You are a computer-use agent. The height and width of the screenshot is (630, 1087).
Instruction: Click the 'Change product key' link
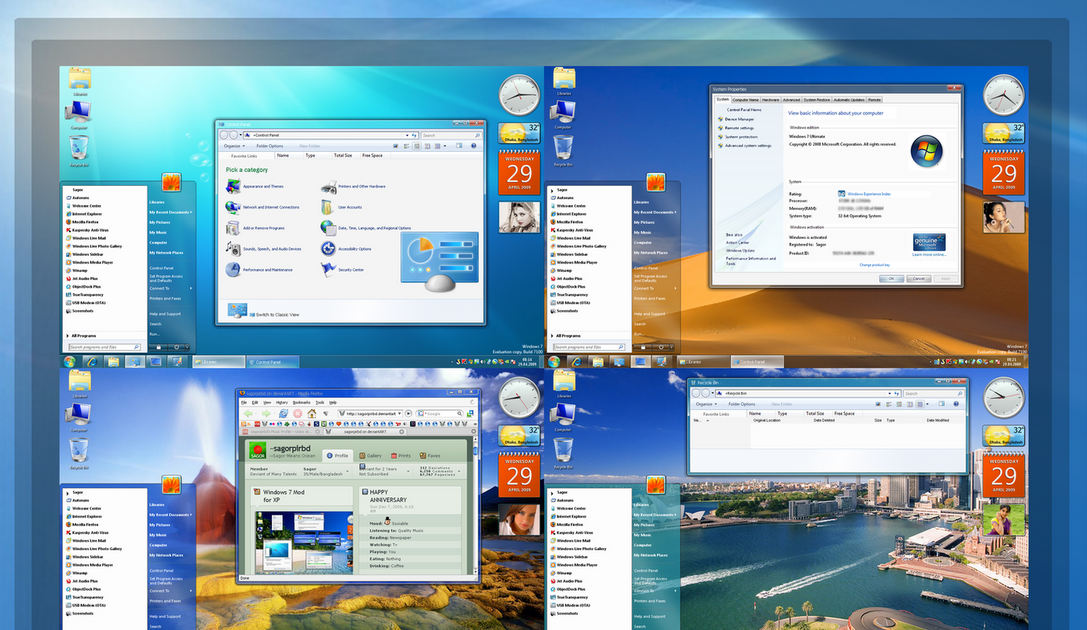875,265
